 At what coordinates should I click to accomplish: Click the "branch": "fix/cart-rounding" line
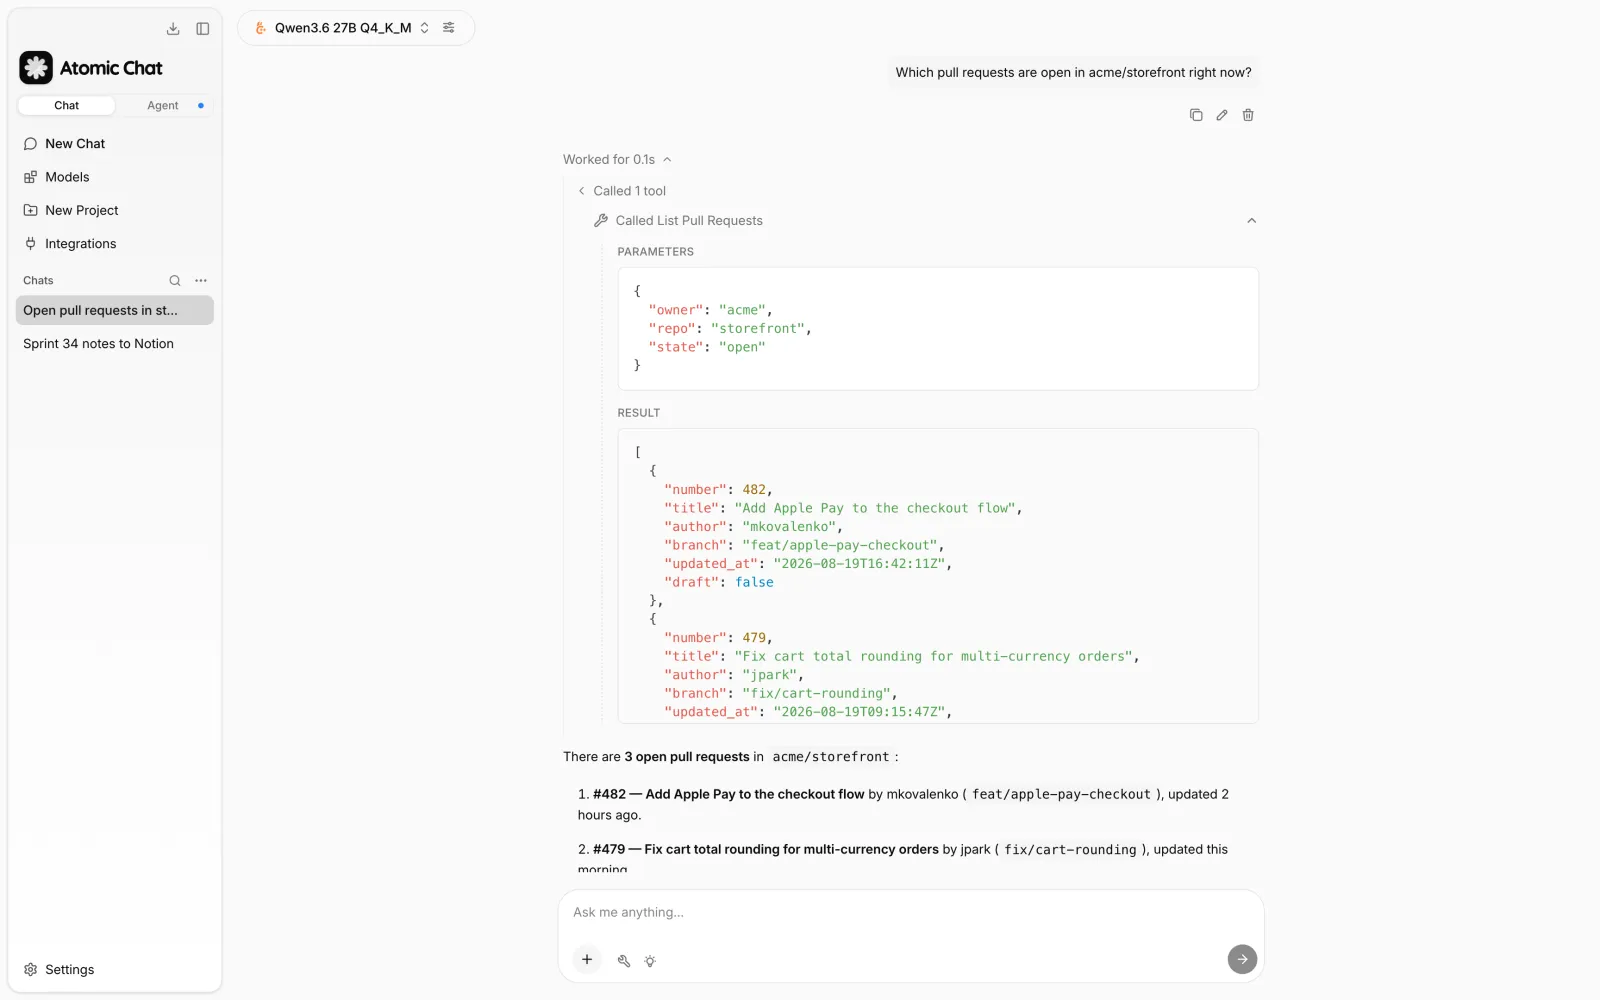coord(780,694)
